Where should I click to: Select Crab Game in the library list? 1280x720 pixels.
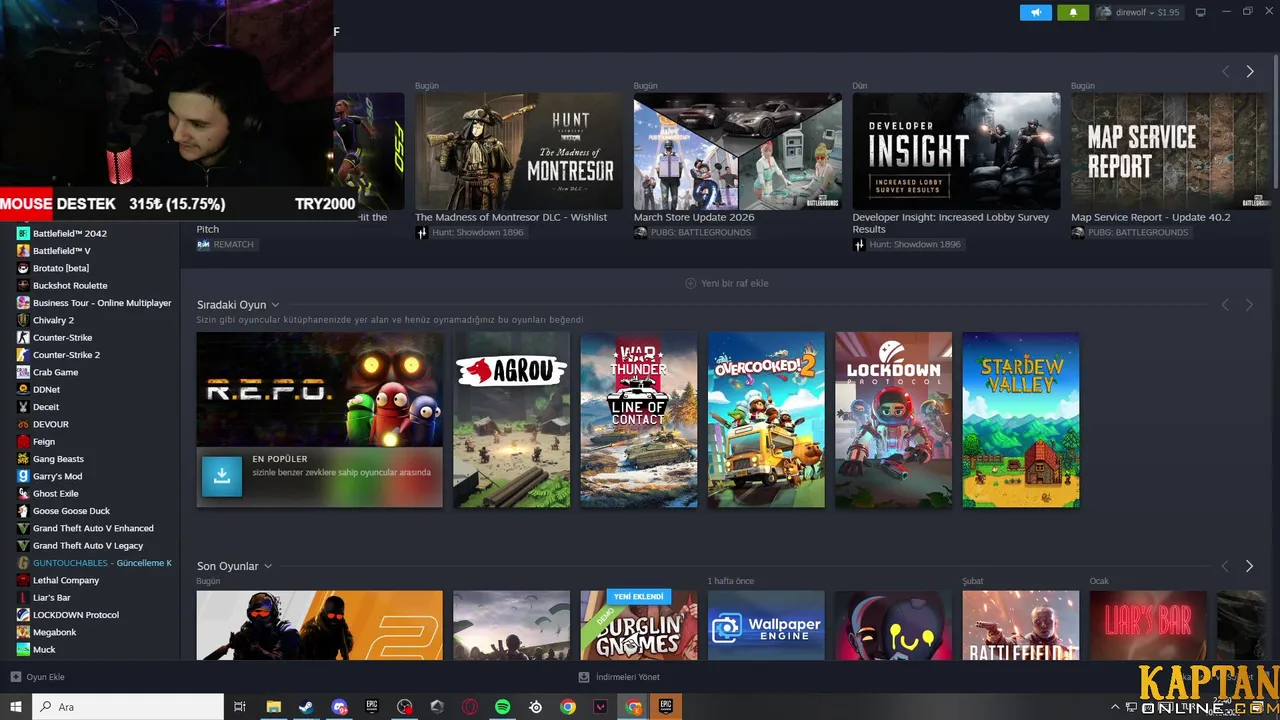click(55, 372)
